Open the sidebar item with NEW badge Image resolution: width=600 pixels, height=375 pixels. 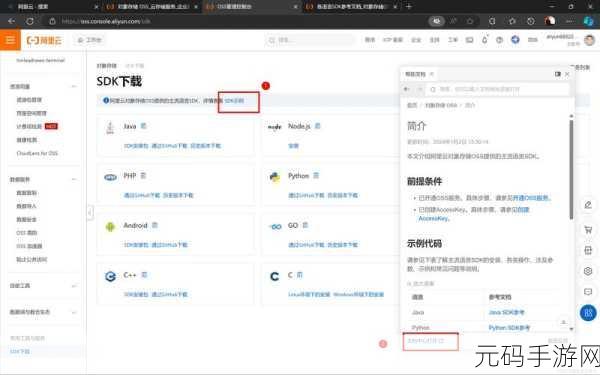pos(37,126)
